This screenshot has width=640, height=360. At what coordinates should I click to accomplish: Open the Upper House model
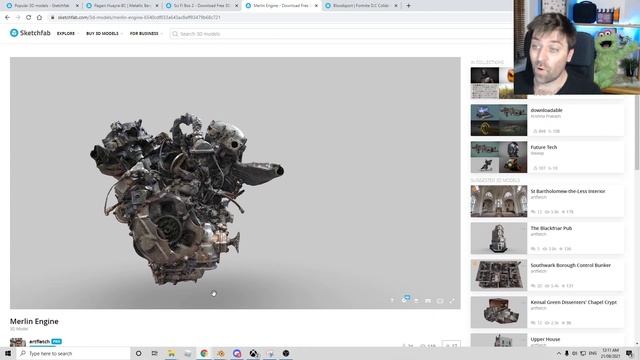[x=545, y=339]
